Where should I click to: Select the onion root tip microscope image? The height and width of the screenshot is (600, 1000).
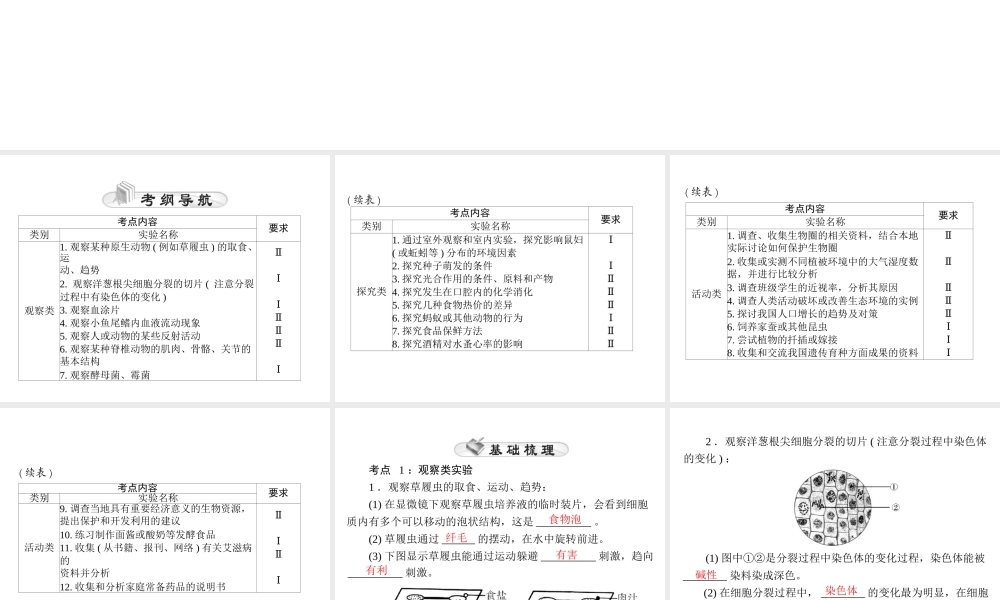click(x=832, y=507)
